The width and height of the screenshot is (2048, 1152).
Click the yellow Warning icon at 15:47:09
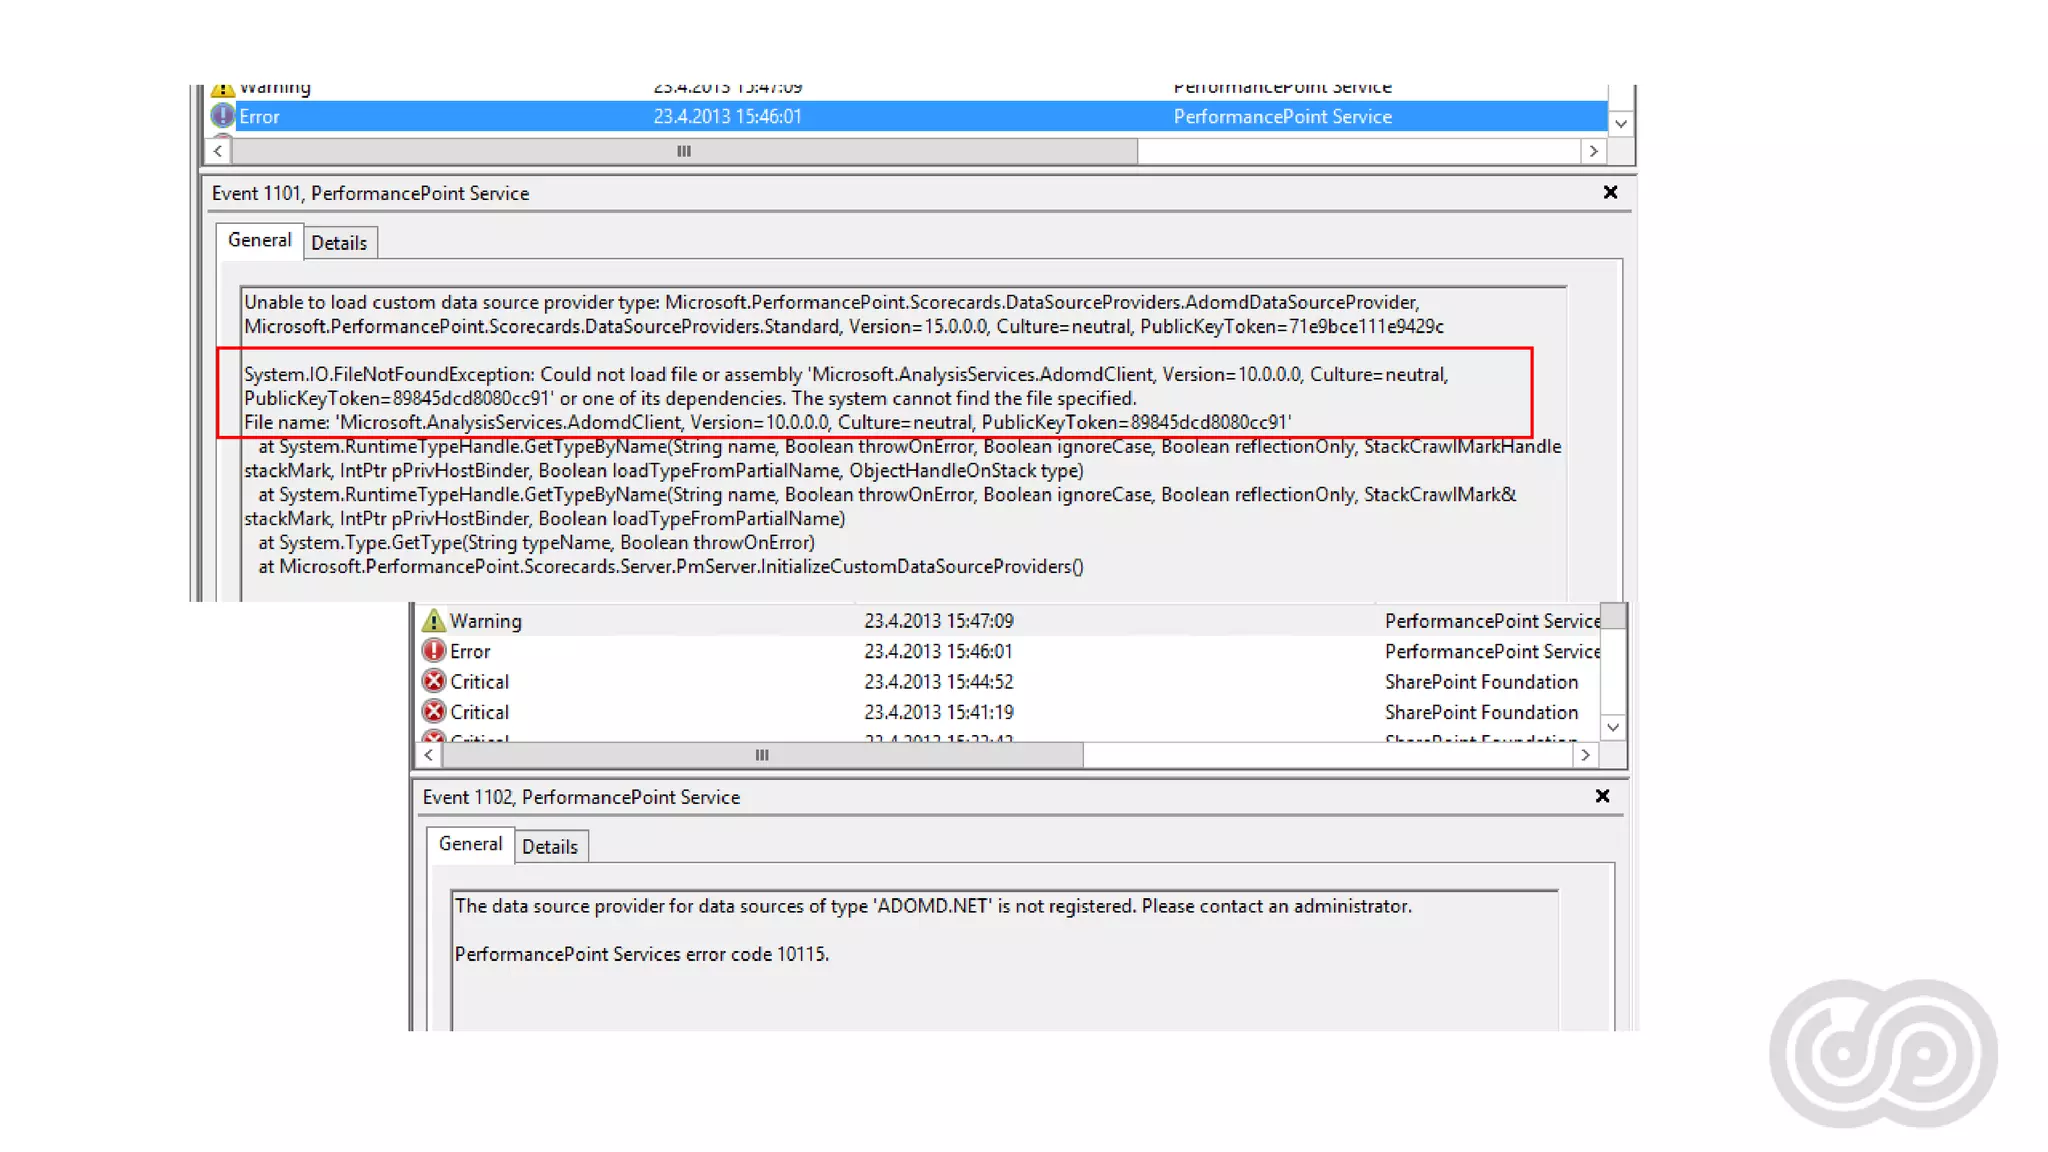433,621
